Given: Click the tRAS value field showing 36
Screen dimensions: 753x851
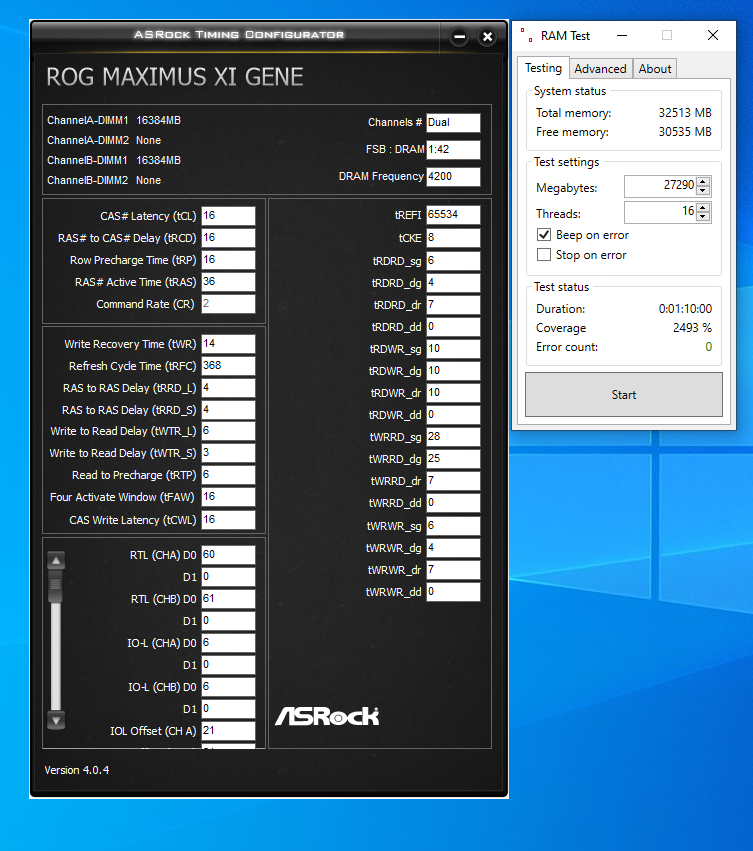Looking at the screenshot, I should click(x=228, y=282).
